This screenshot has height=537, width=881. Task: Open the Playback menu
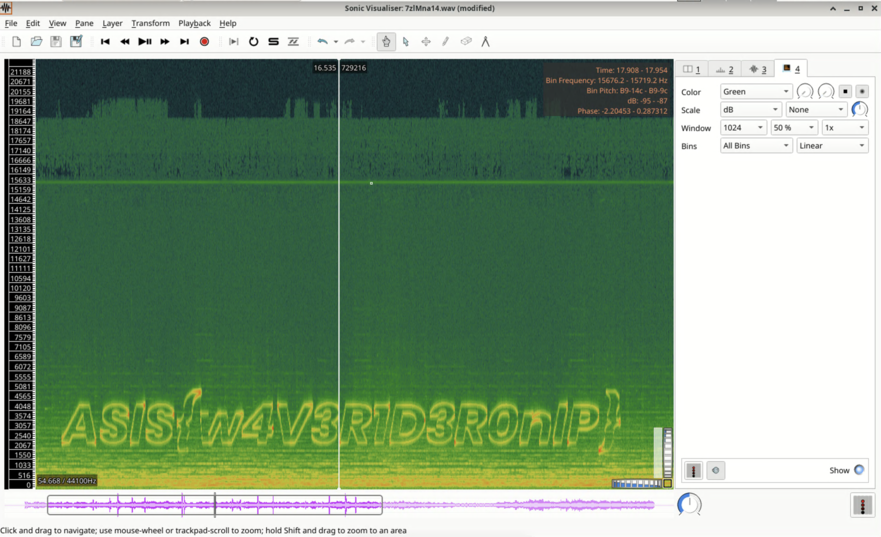[194, 23]
